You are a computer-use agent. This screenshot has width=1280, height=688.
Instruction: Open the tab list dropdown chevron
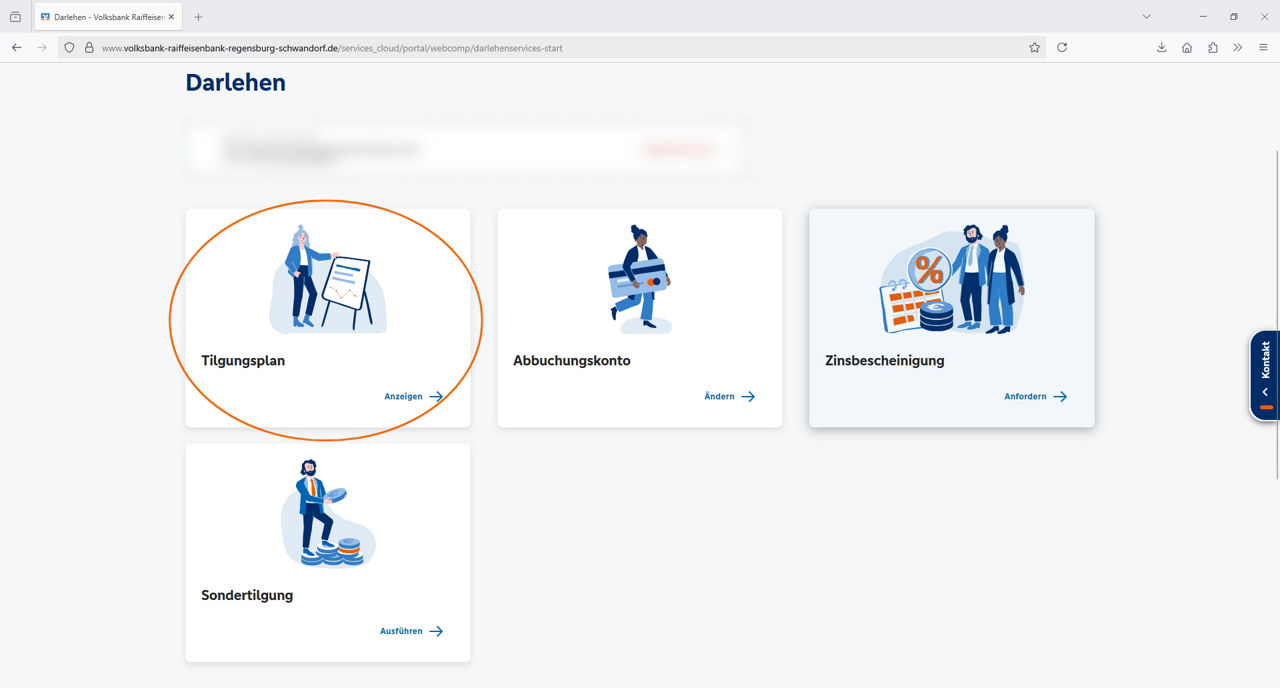pos(1146,16)
